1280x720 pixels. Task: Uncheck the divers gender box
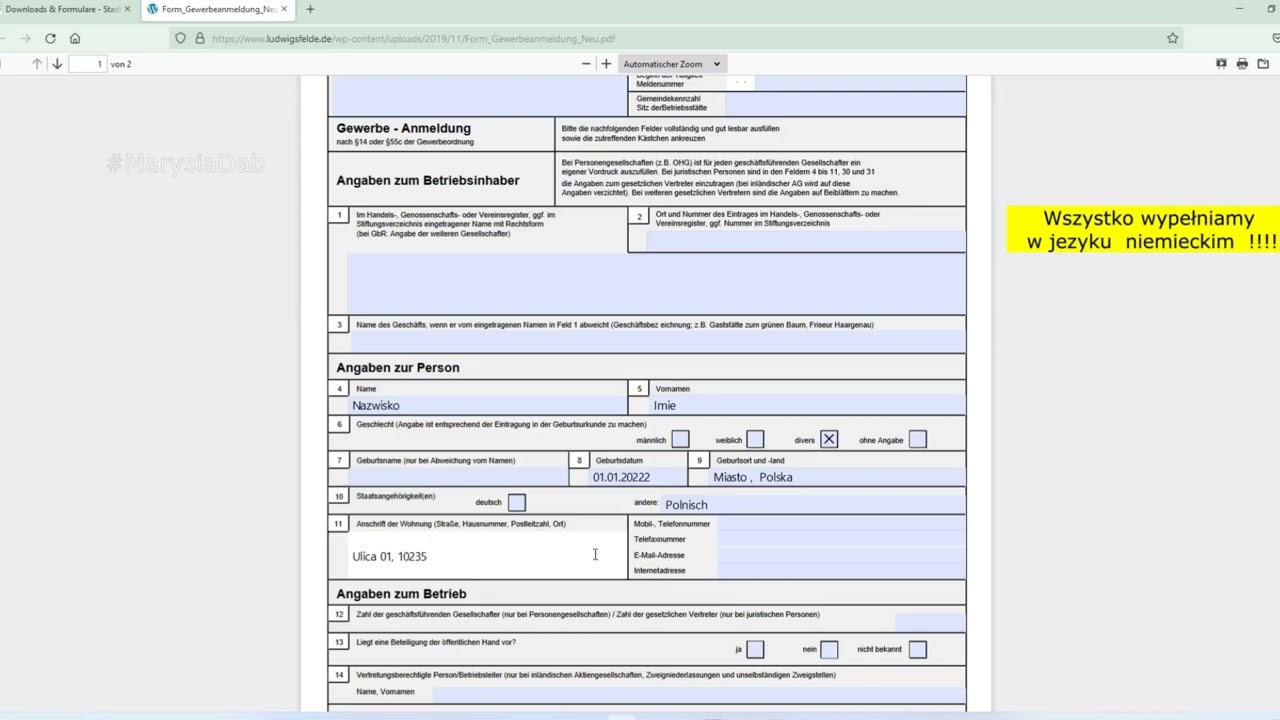(x=829, y=440)
